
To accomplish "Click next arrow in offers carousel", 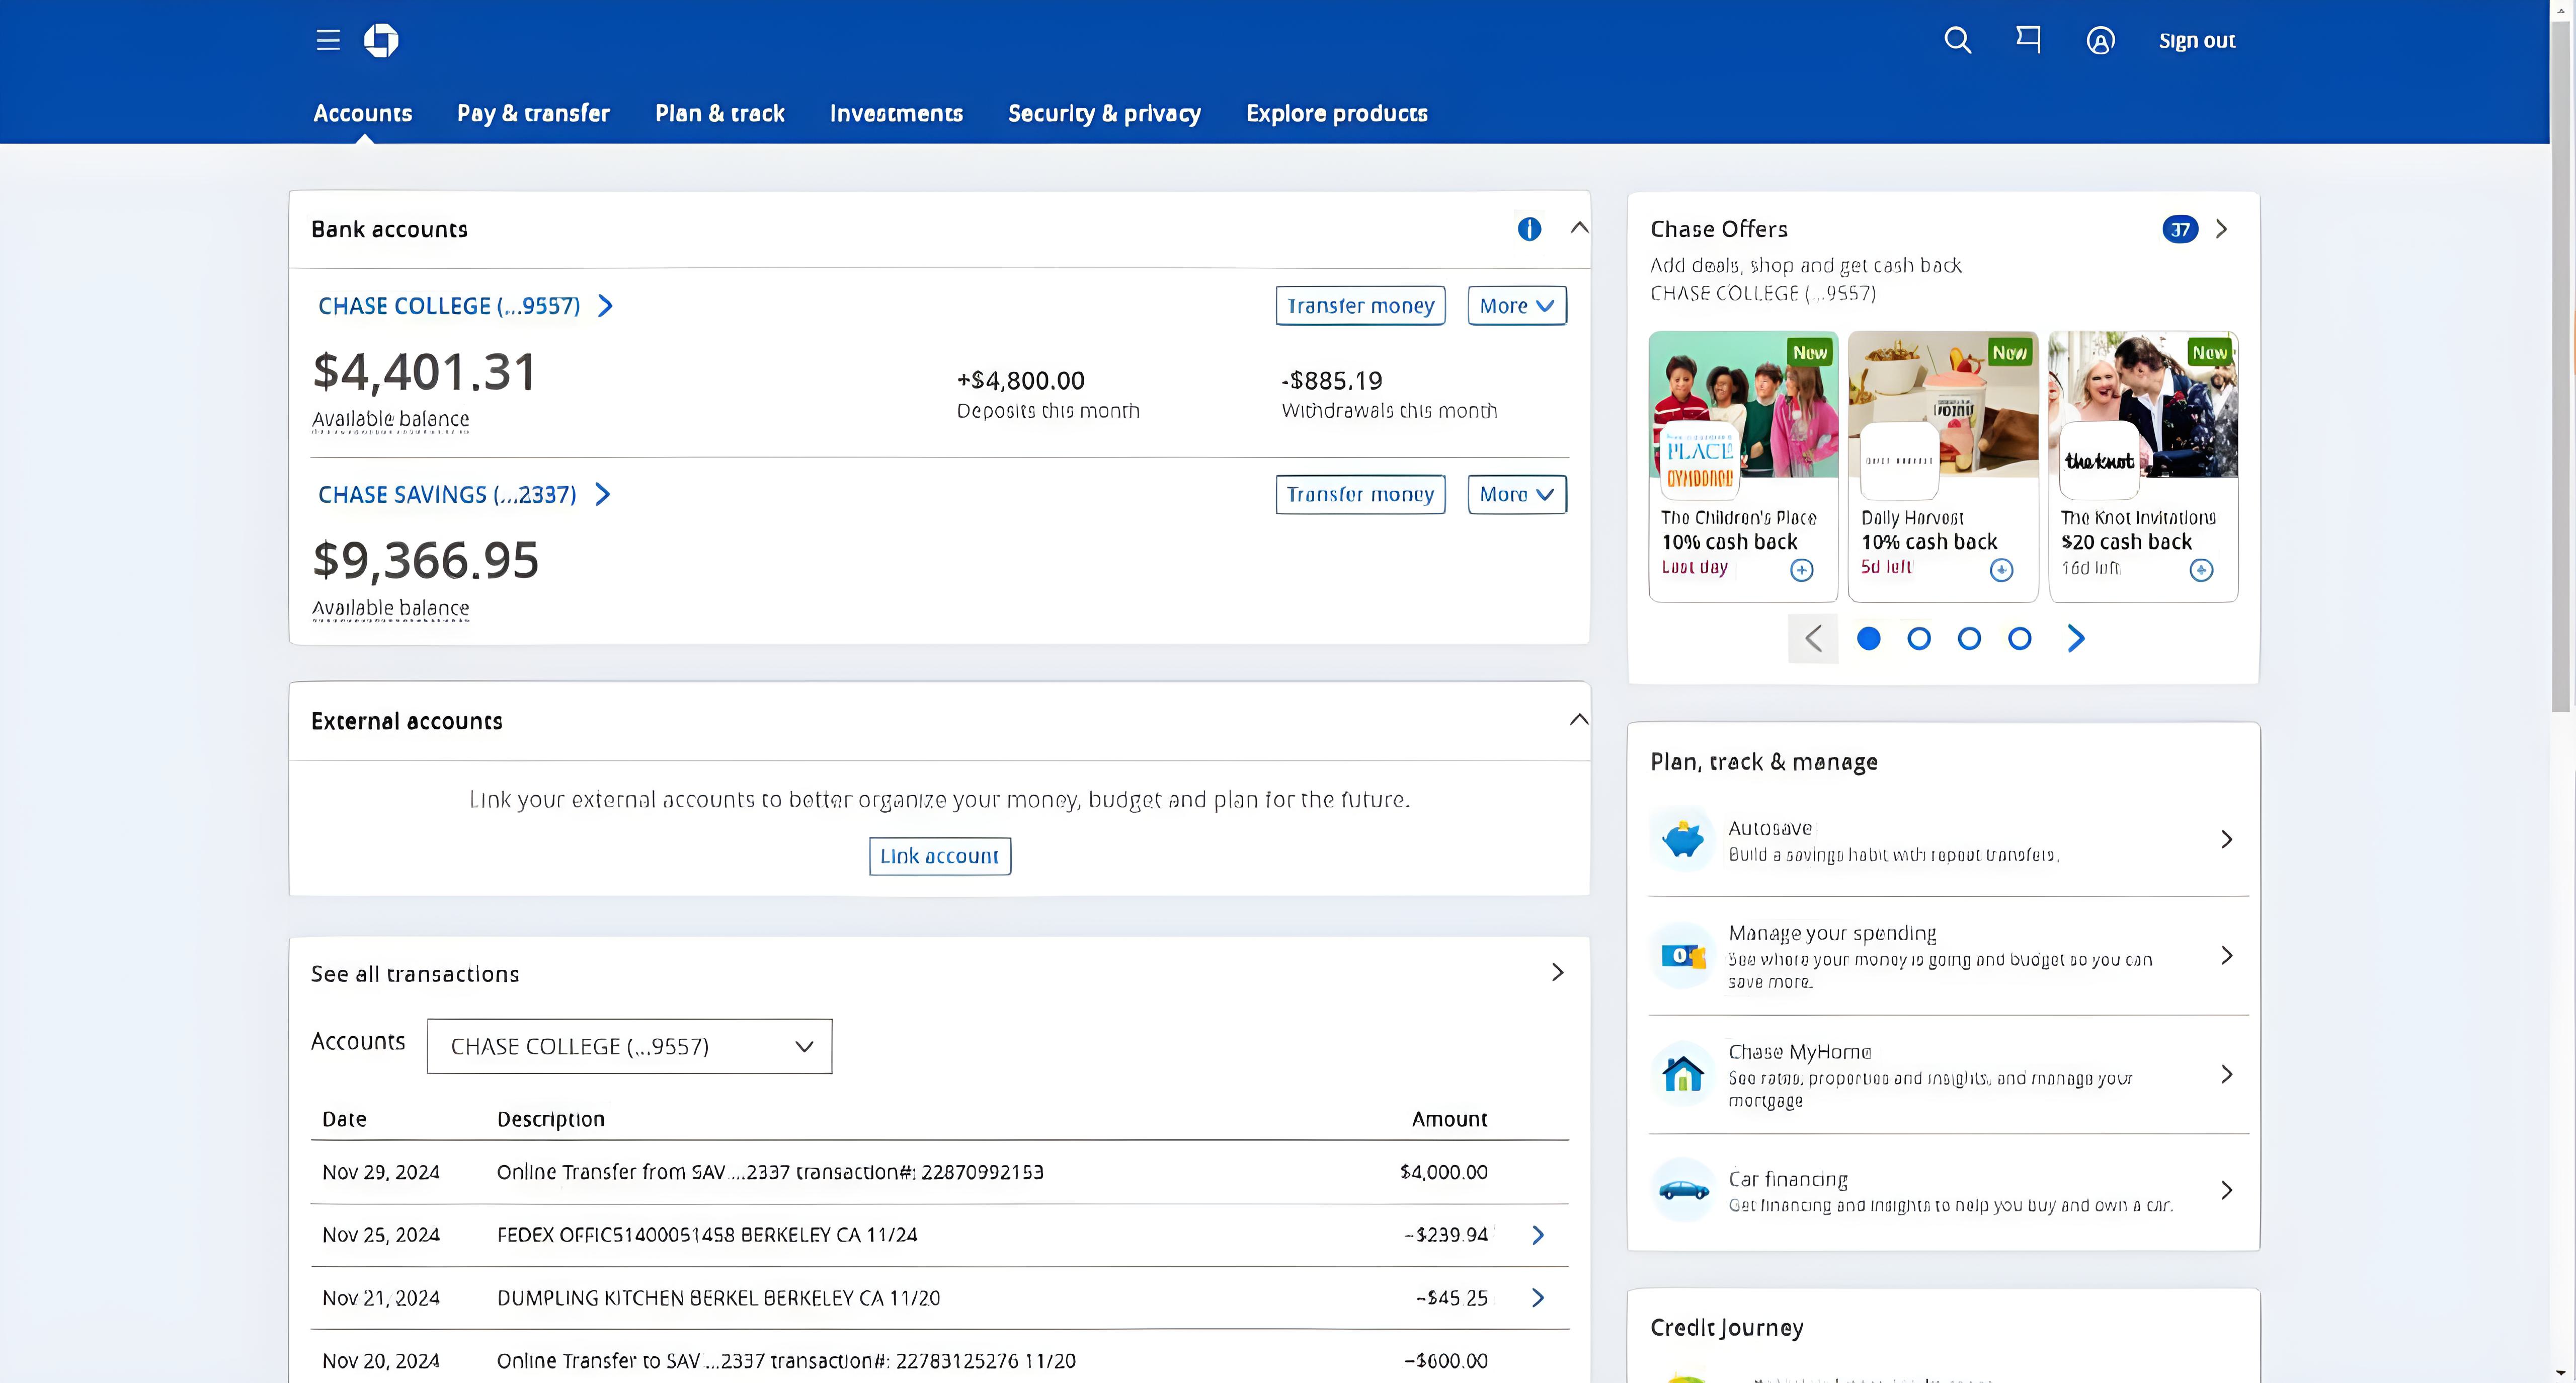I will coord(2076,638).
